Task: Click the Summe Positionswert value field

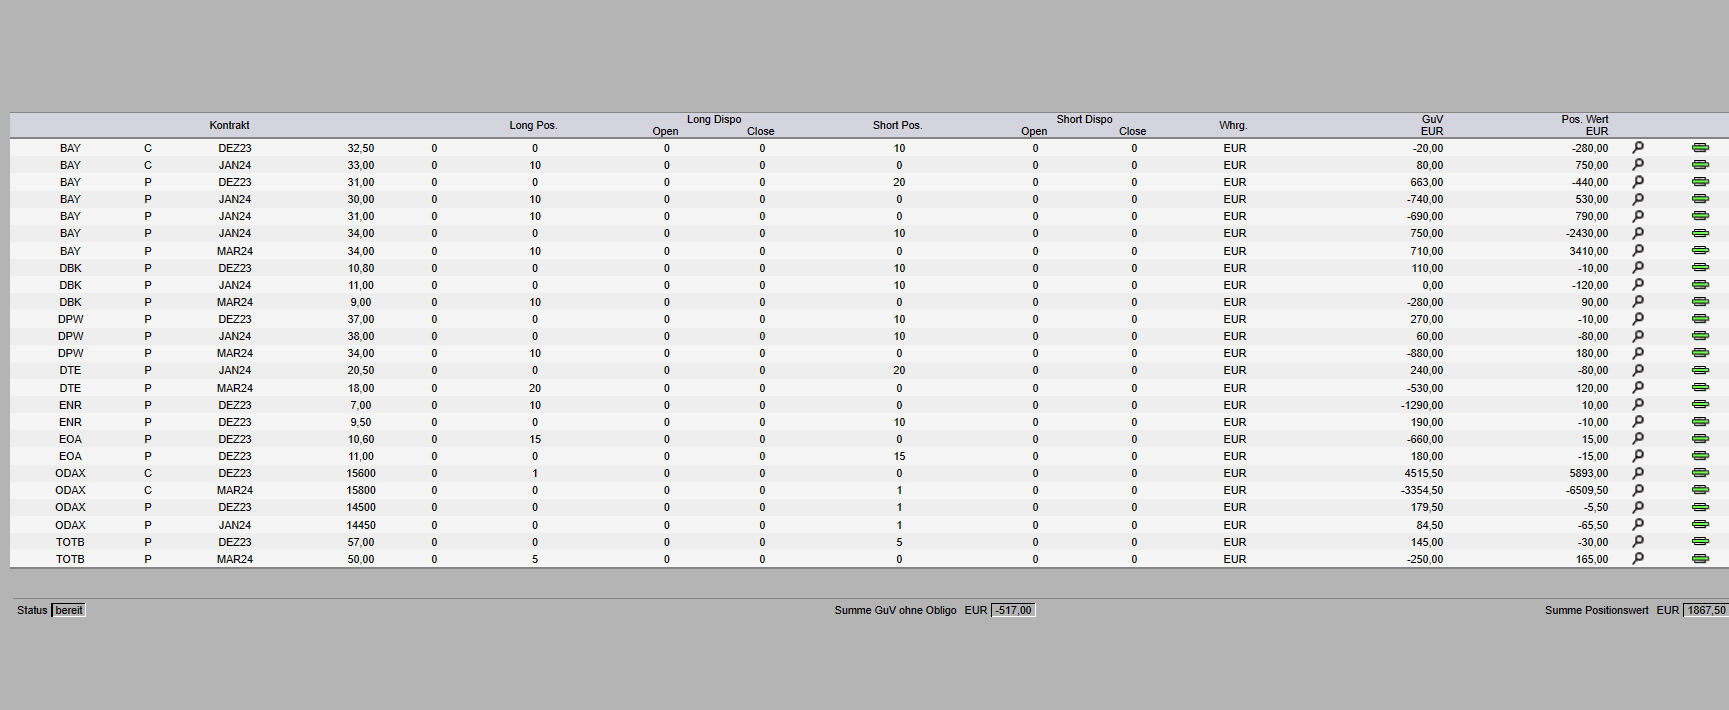Action: click(x=1705, y=610)
